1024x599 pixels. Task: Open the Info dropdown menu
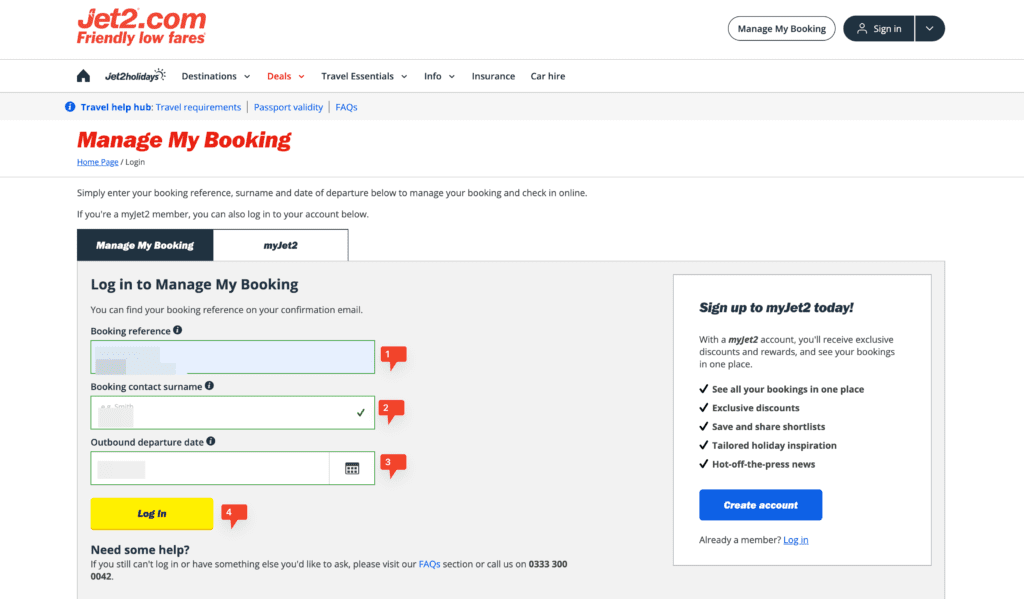[439, 76]
